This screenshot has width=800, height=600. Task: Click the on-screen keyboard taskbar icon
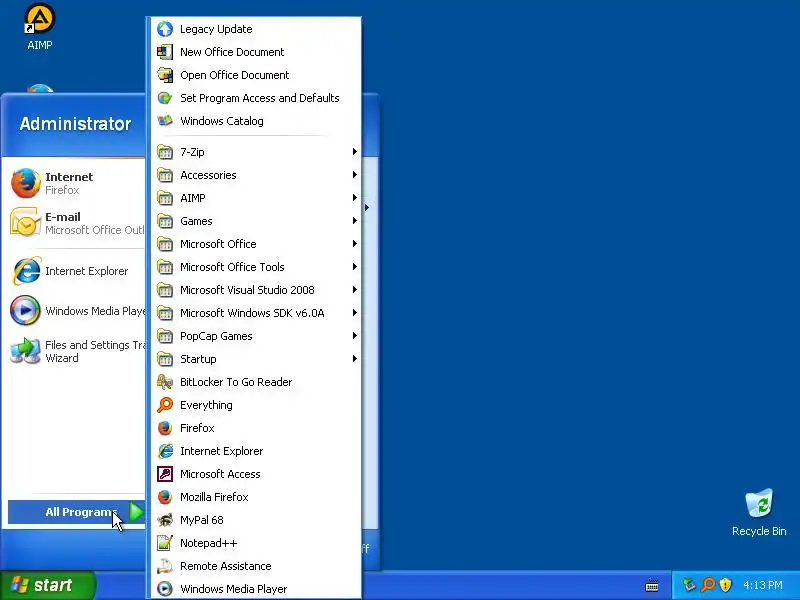coord(652,585)
